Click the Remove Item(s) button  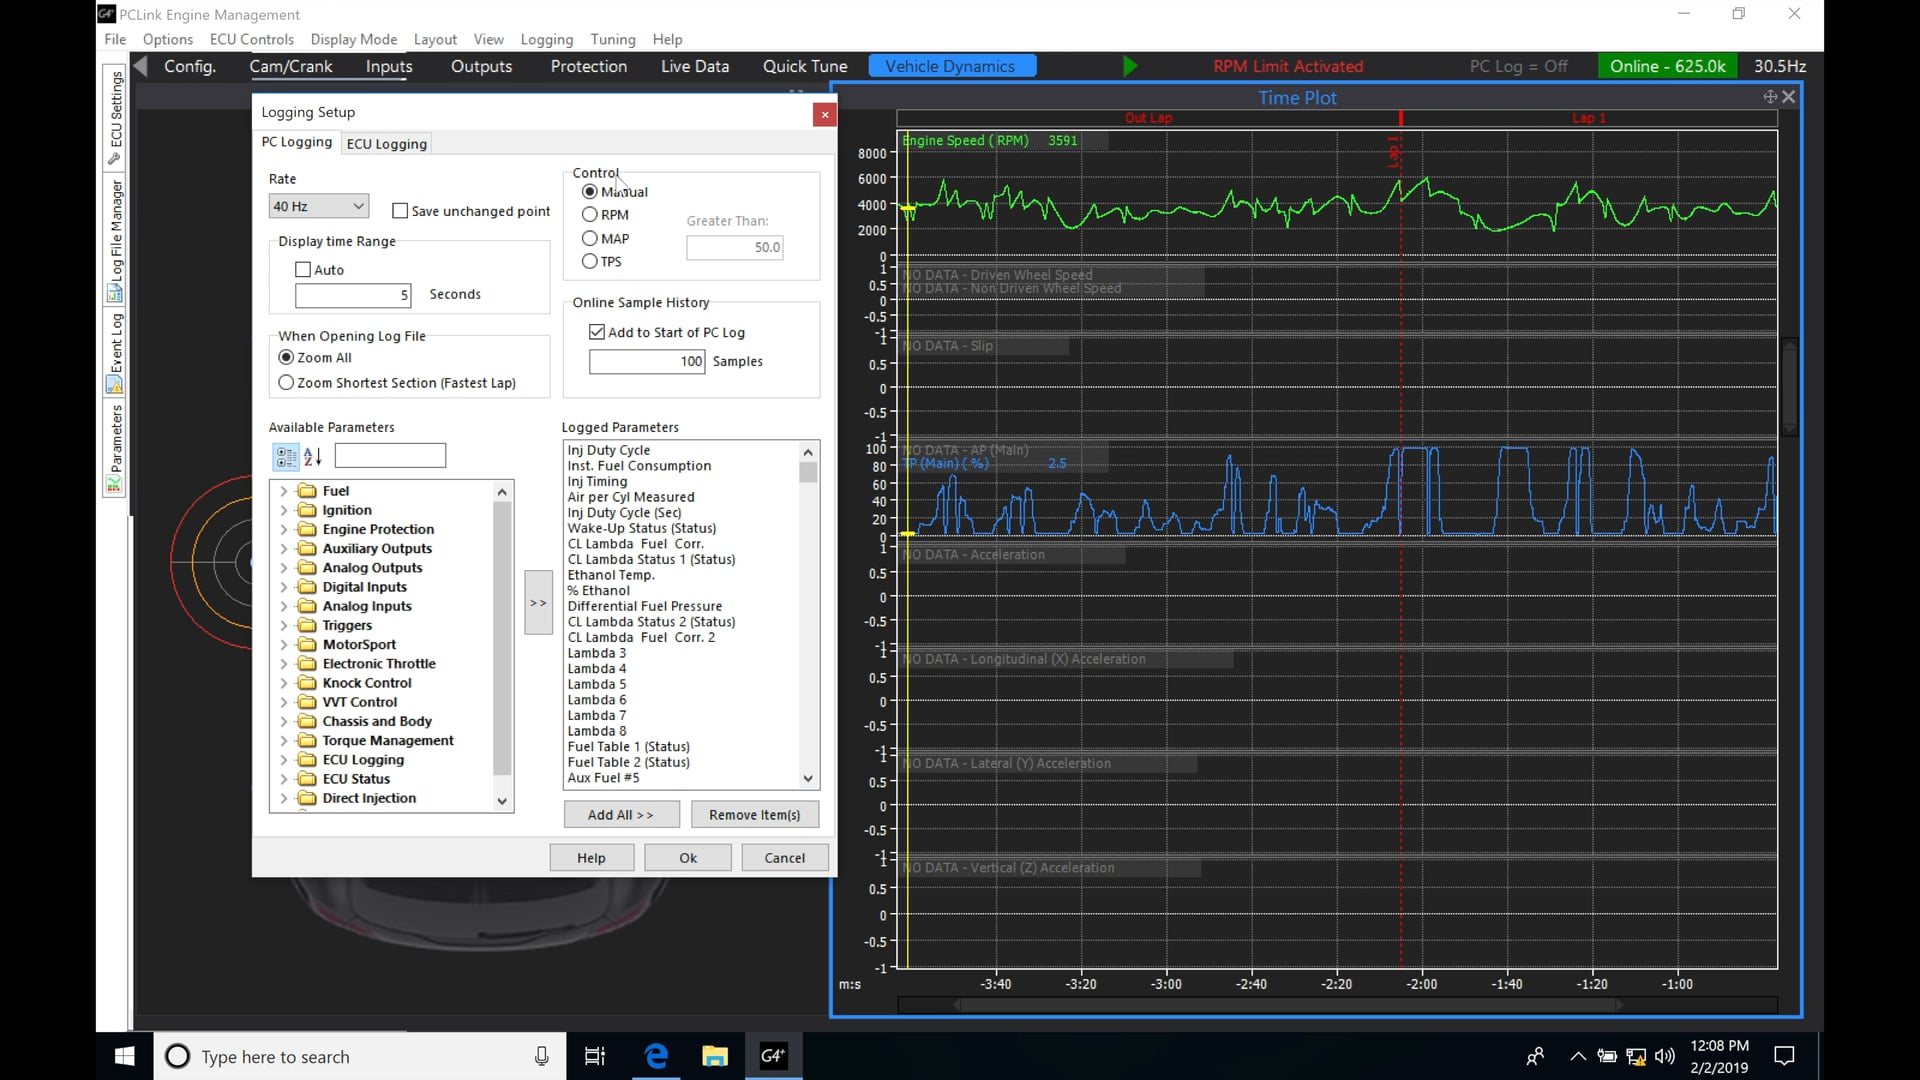pos(755,814)
